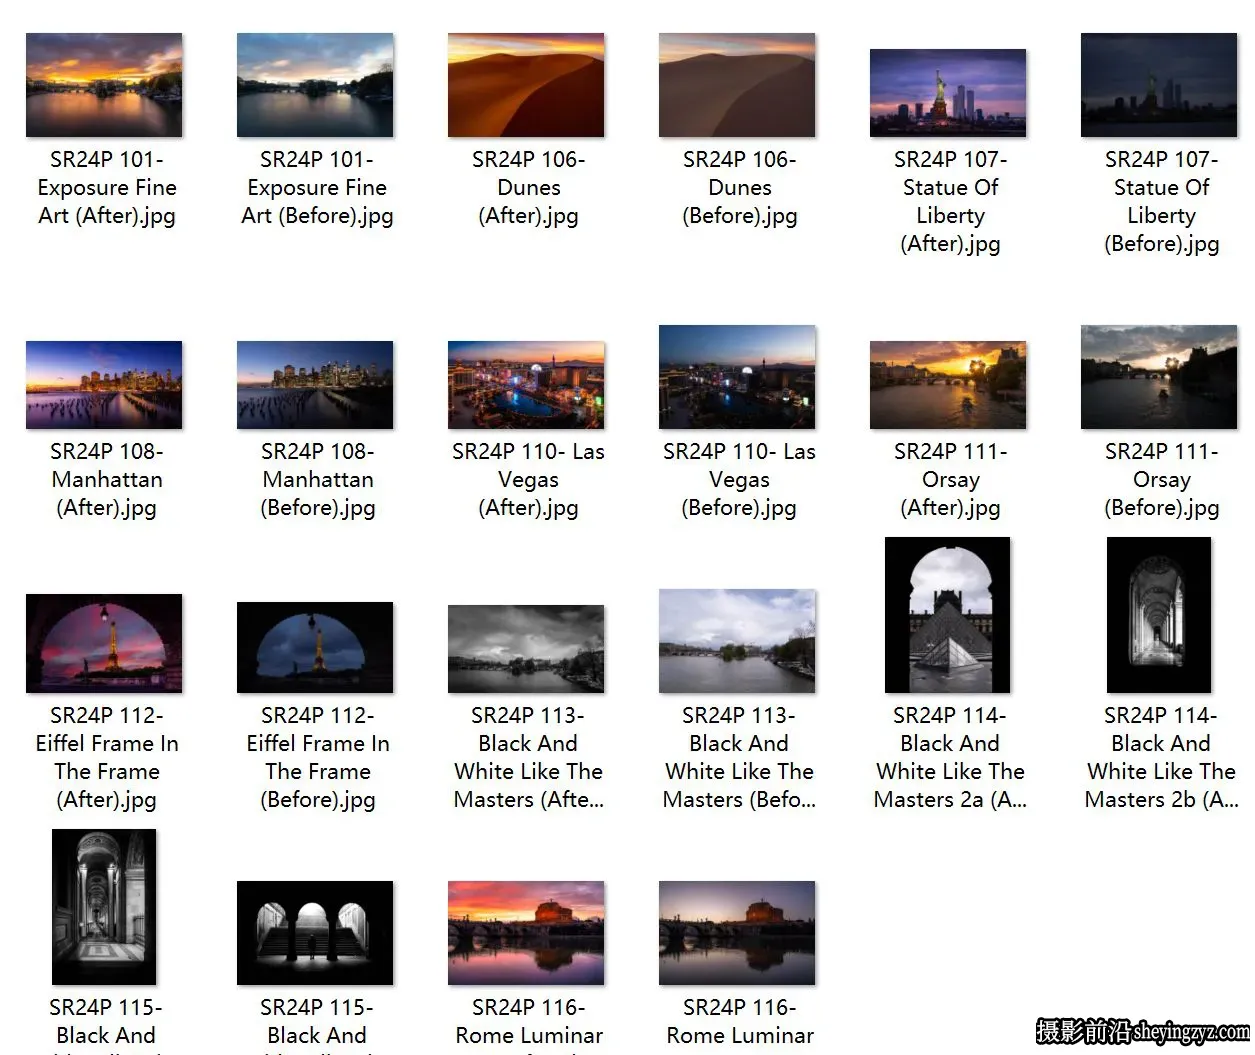Click the SR24P 115 vaulted corridor thumbnail
The image size is (1255, 1055).
click(x=104, y=907)
